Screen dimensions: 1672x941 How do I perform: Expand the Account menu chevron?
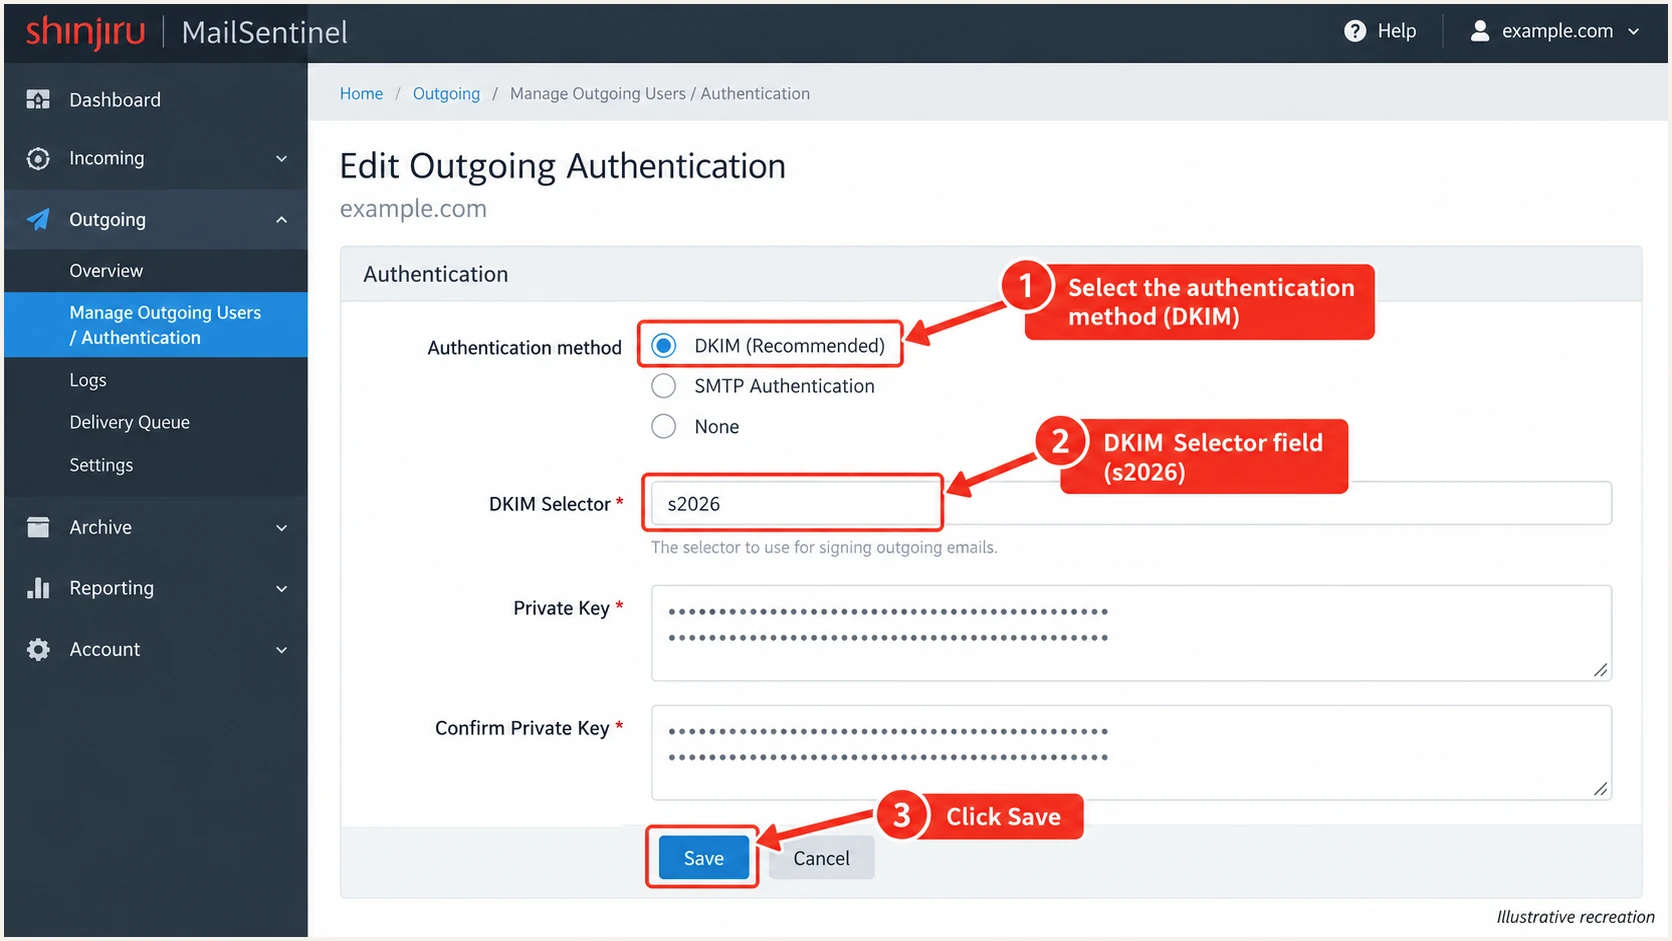point(282,650)
